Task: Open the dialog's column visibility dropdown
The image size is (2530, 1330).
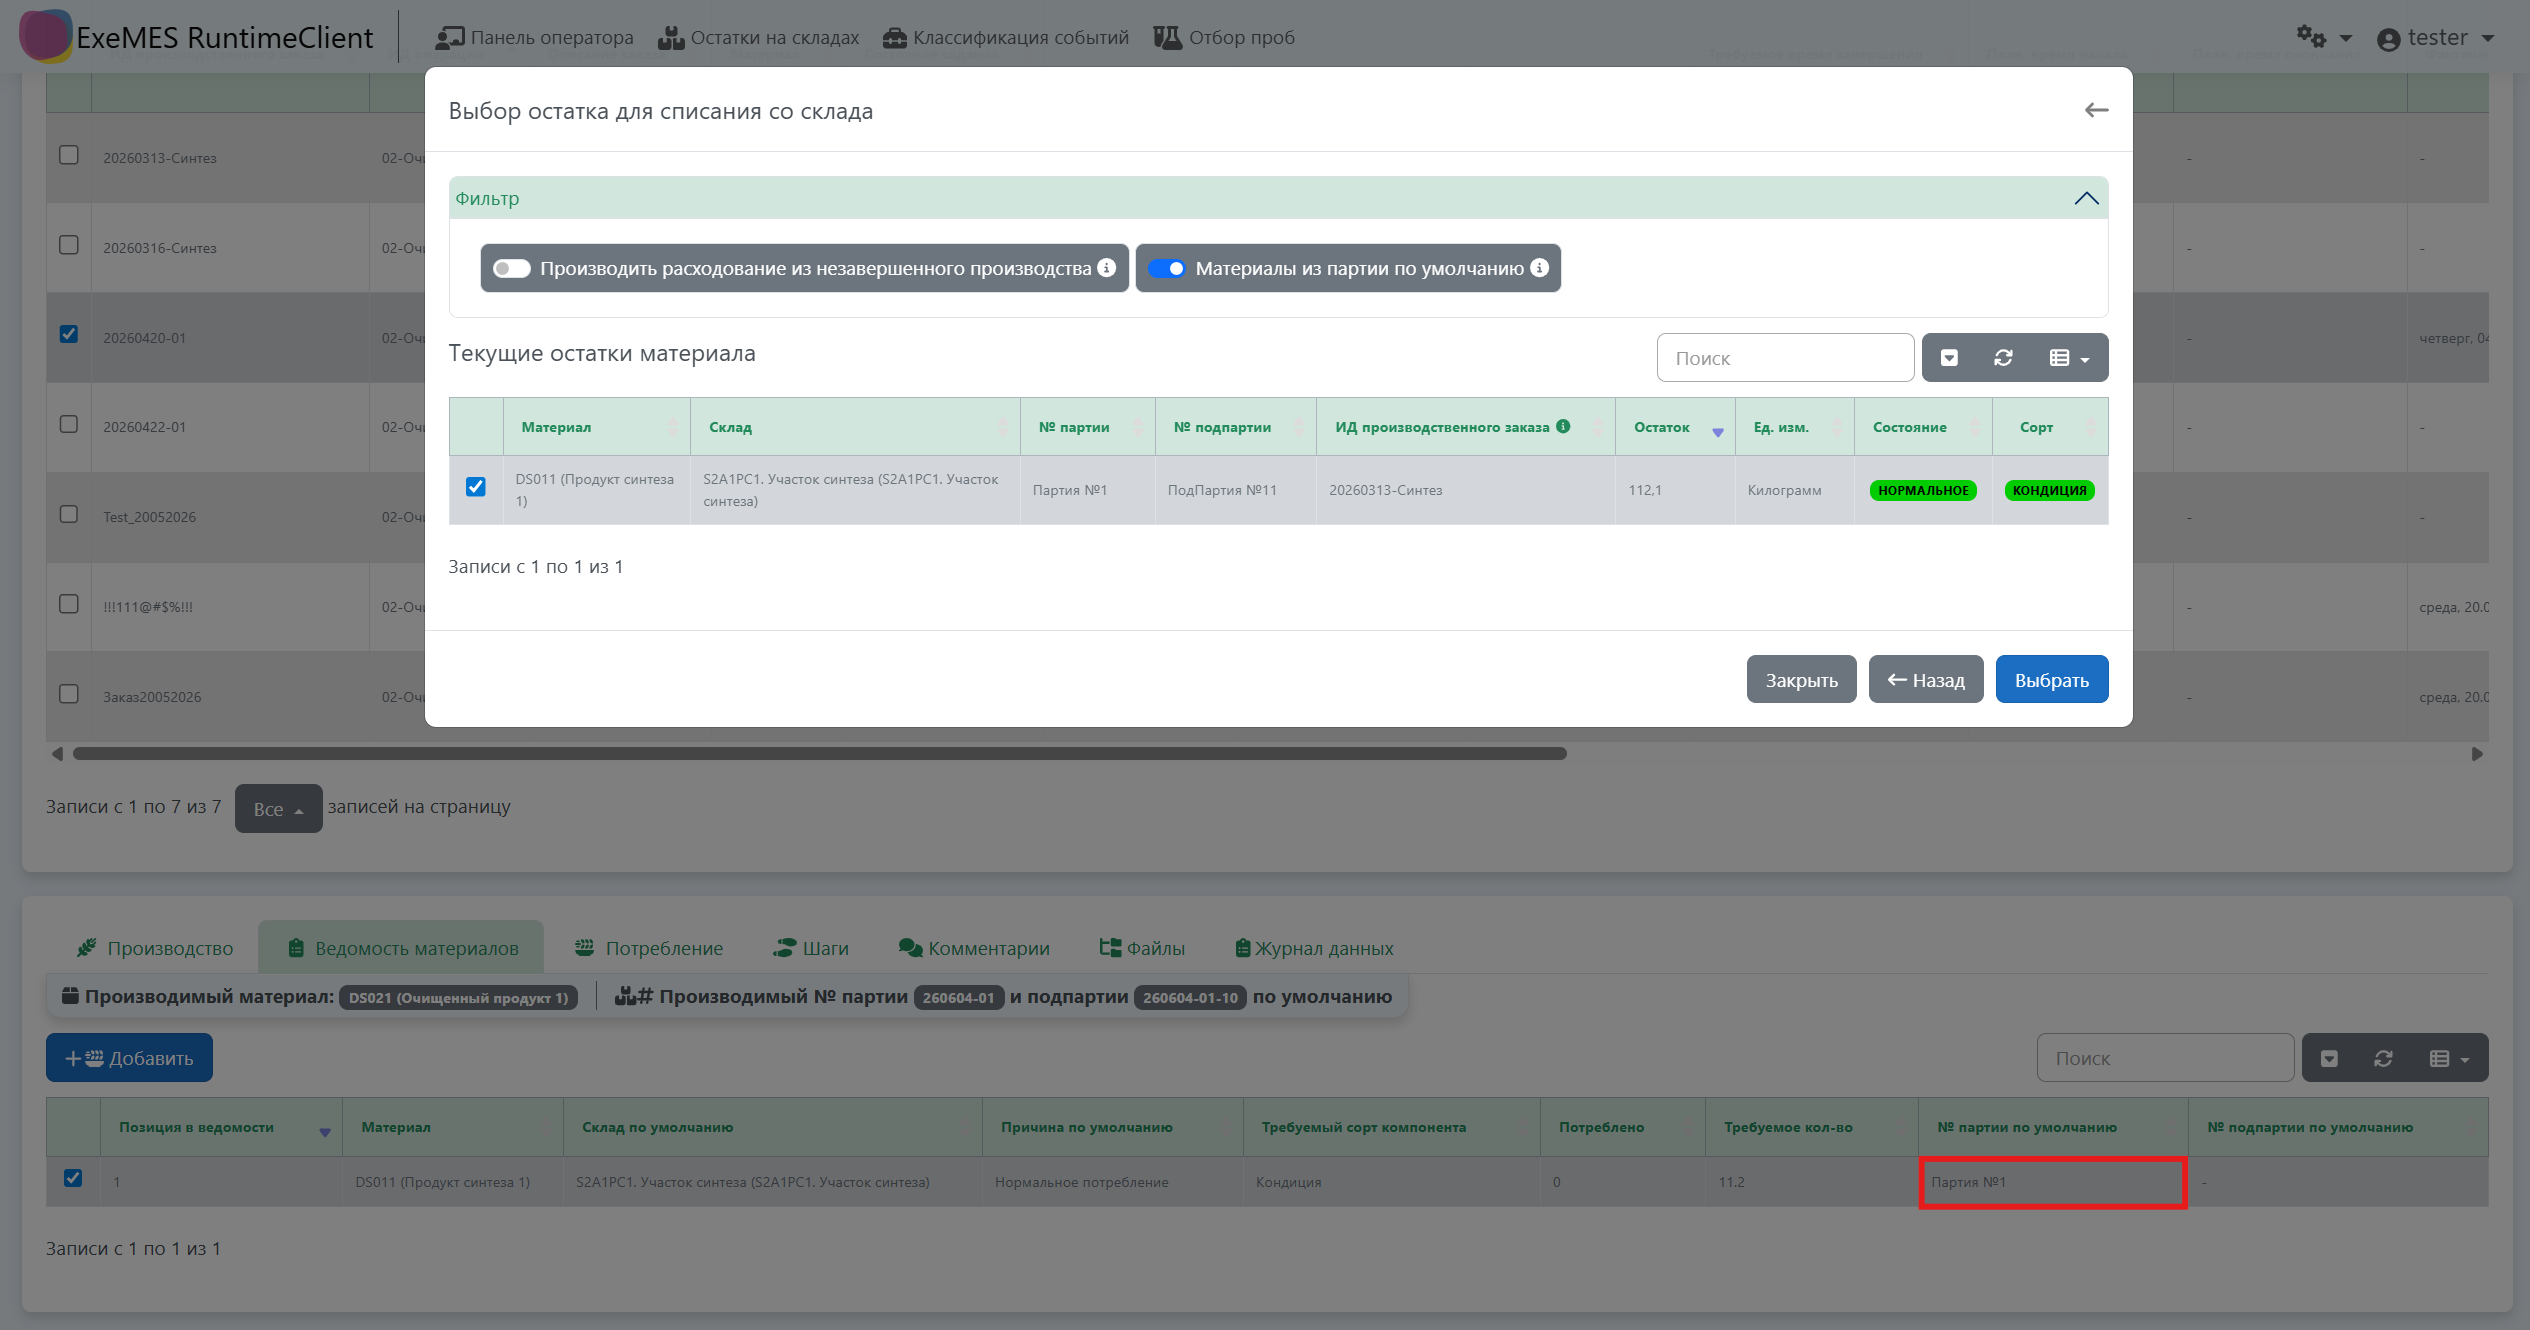Action: coord(2069,358)
